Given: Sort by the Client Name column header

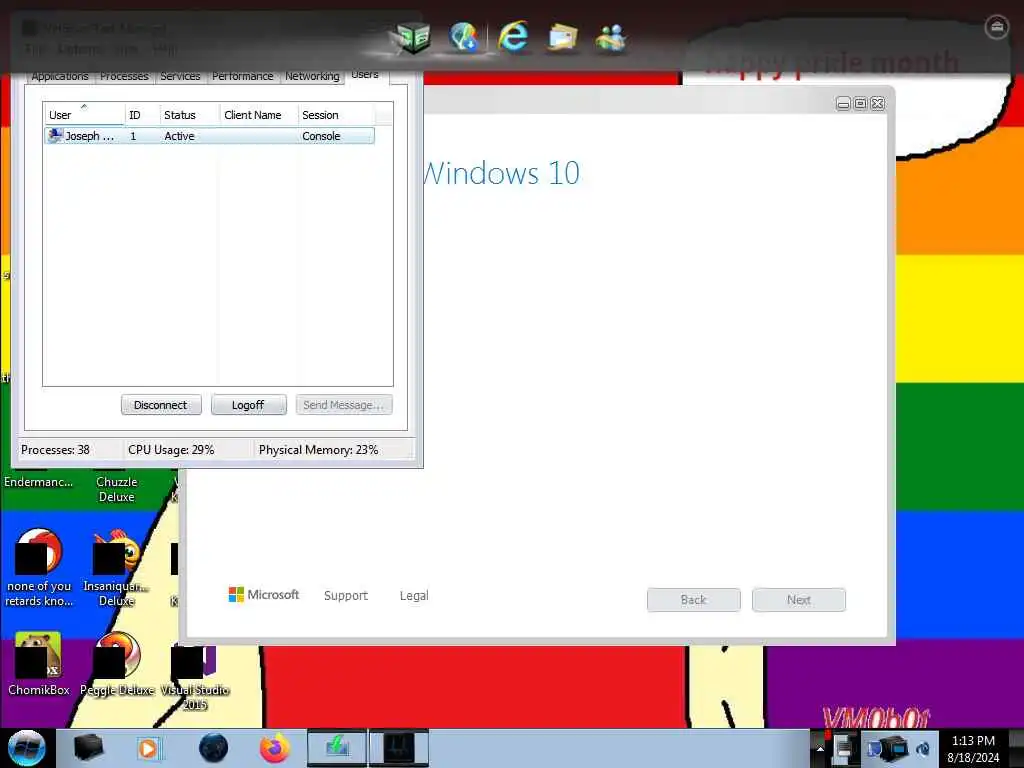Looking at the screenshot, I should [259, 114].
